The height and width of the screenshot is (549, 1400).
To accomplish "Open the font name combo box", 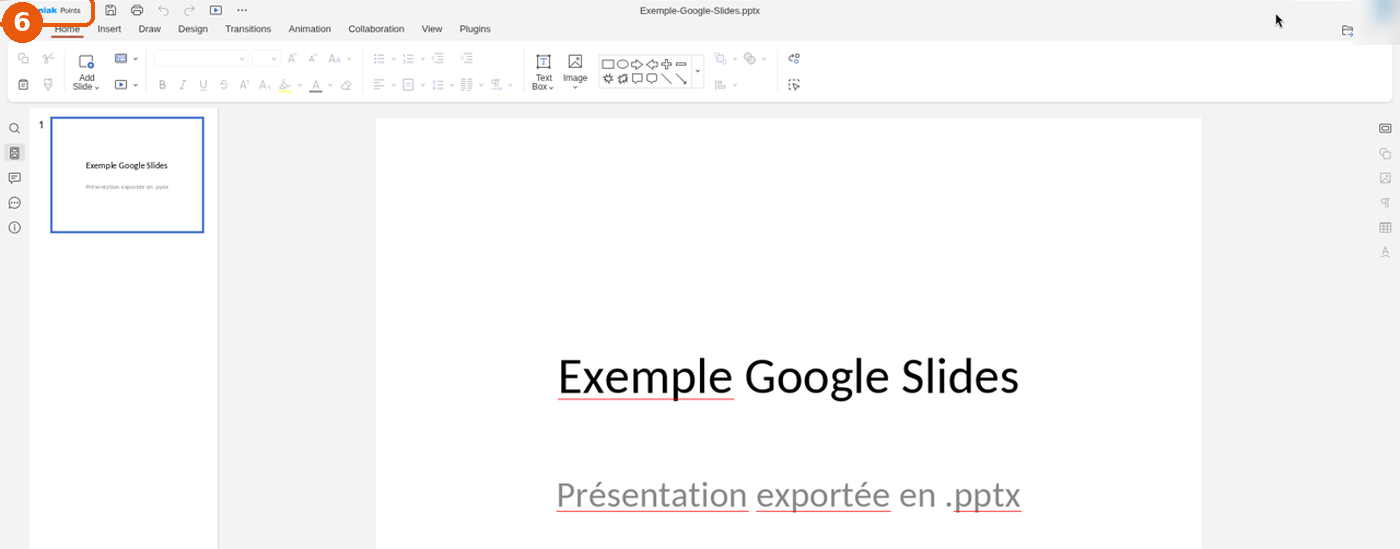I will coord(200,59).
